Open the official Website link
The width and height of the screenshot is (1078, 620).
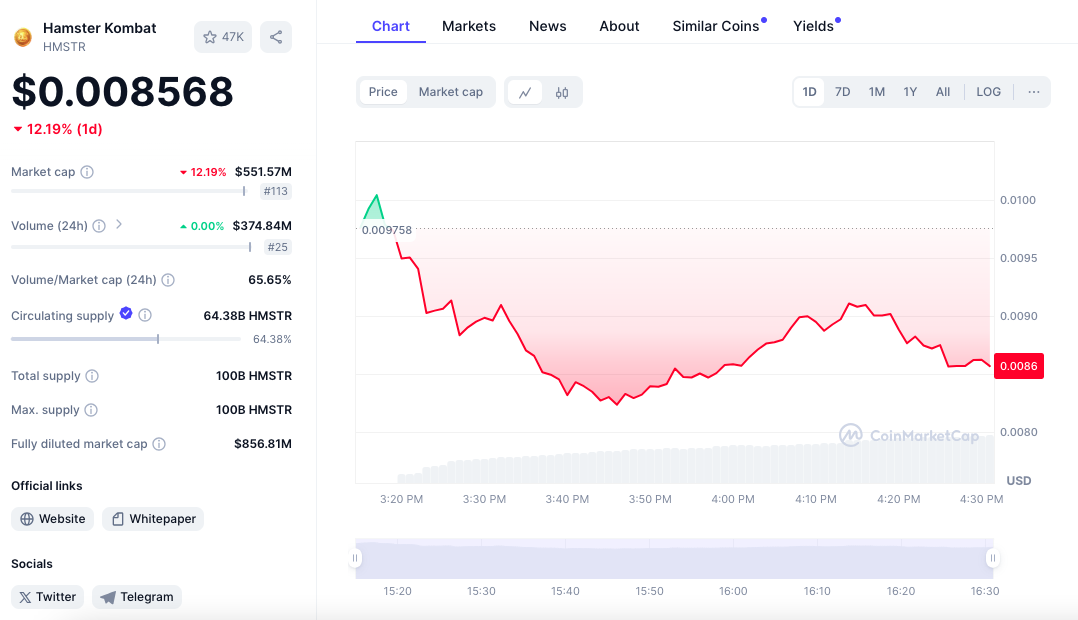click(x=52, y=519)
